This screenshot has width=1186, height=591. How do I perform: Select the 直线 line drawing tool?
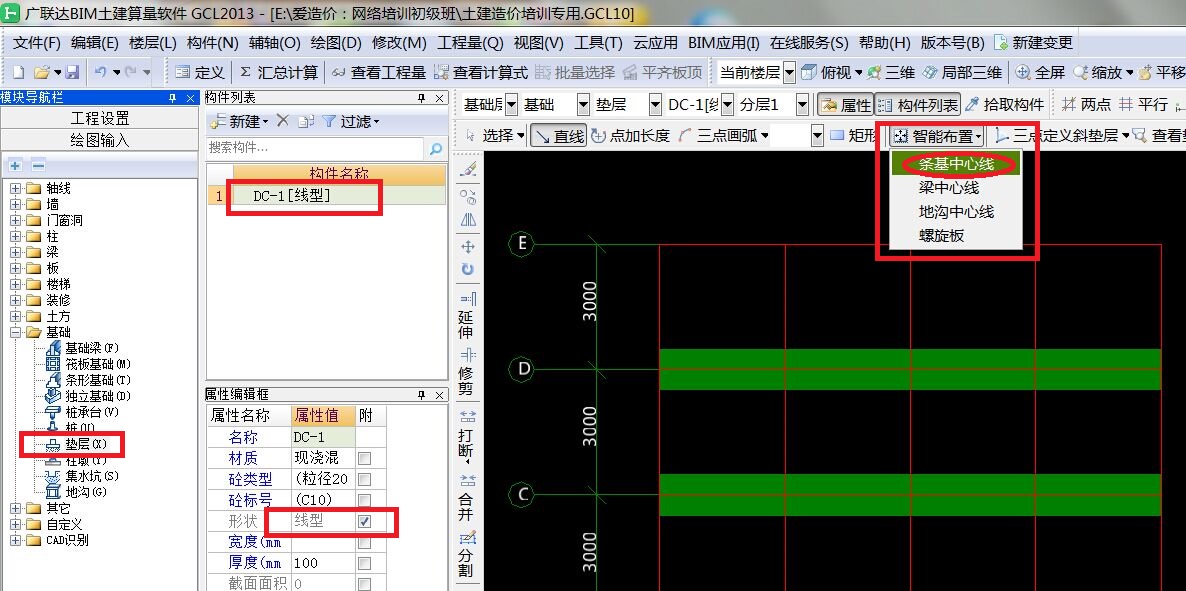[559, 135]
